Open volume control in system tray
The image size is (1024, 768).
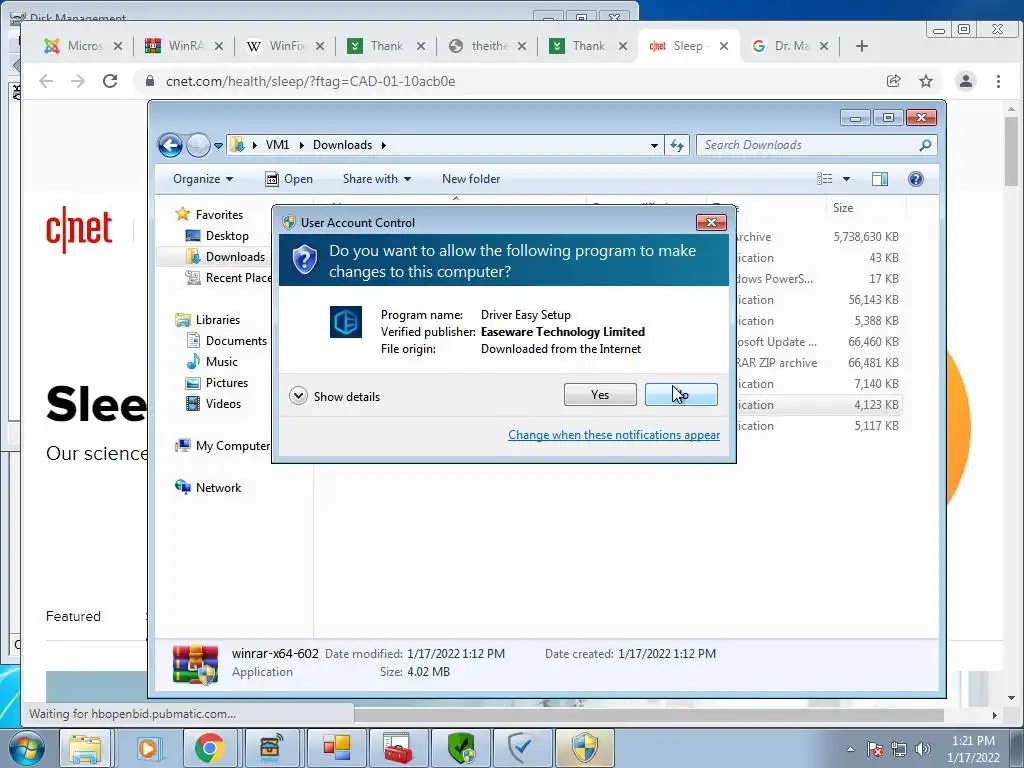[x=923, y=749]
